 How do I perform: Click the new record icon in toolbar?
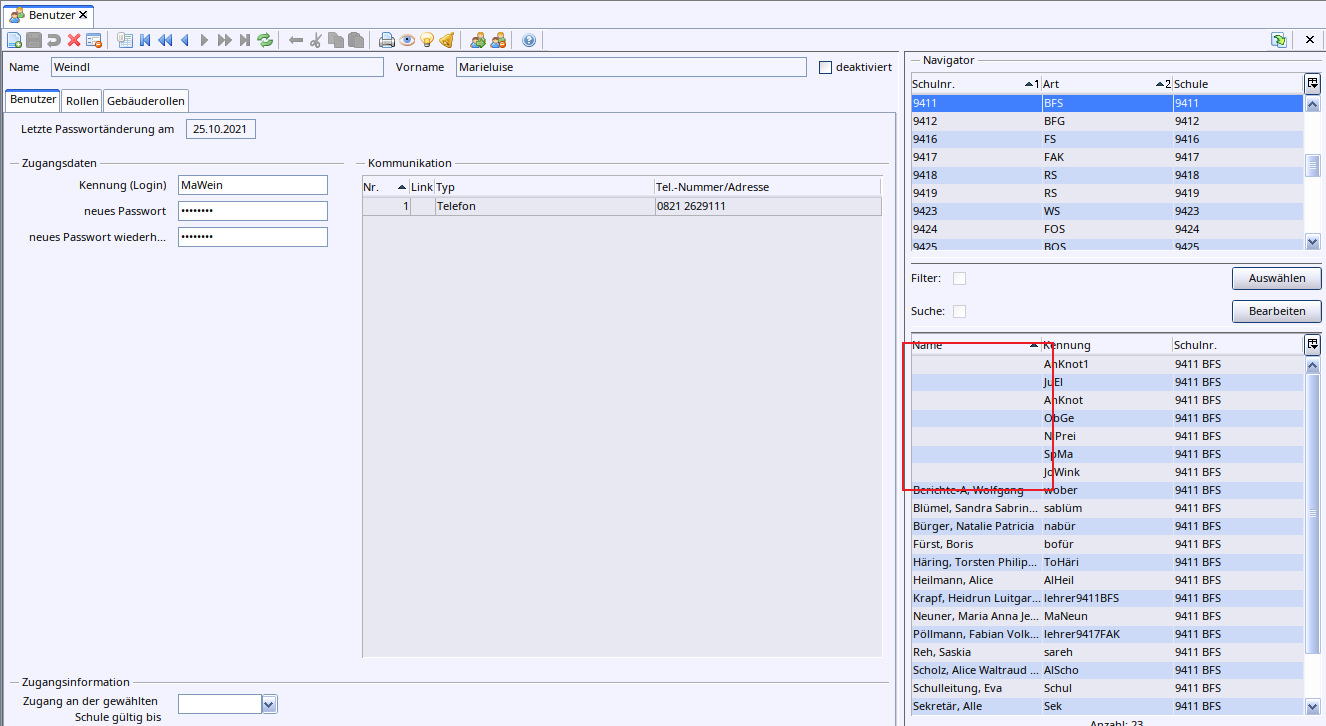pyautogui.click(x=14, y=40)
